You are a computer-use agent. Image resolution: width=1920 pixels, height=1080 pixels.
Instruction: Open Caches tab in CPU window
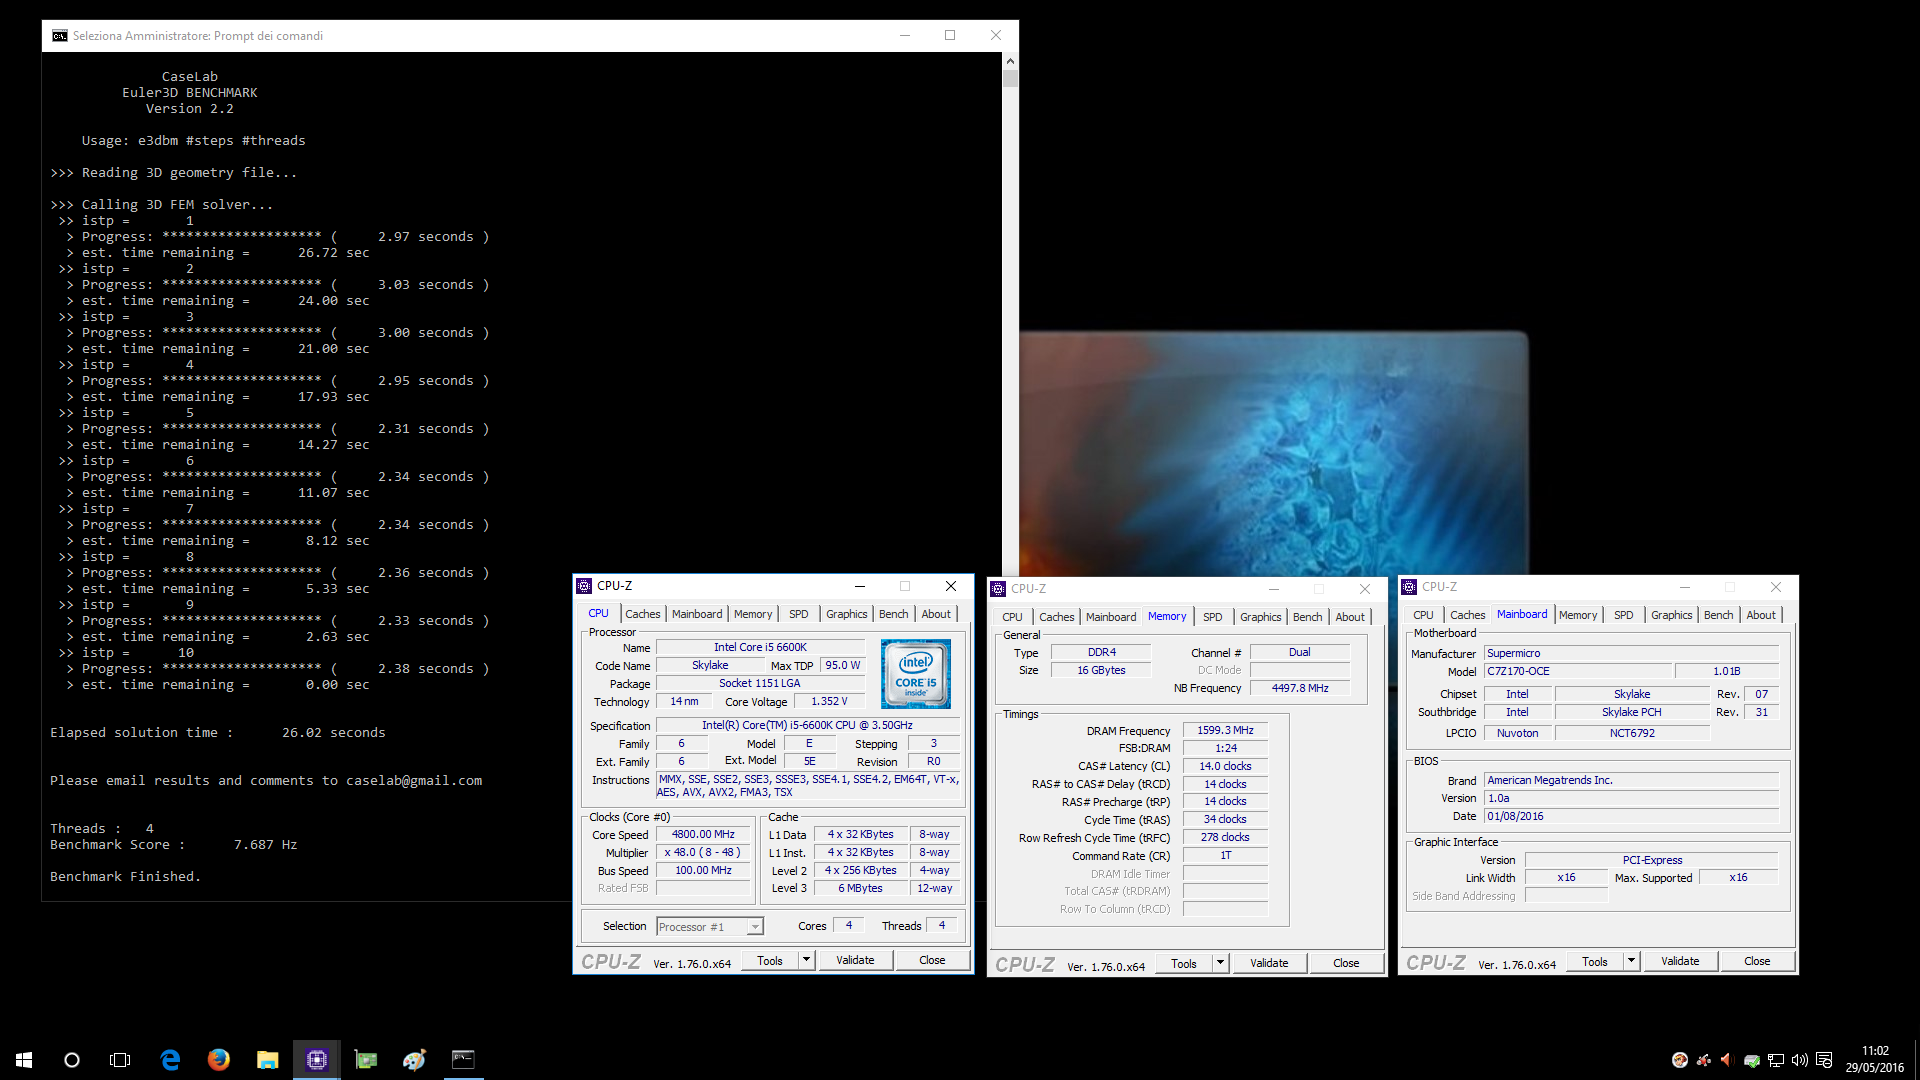tap(643, 614)
